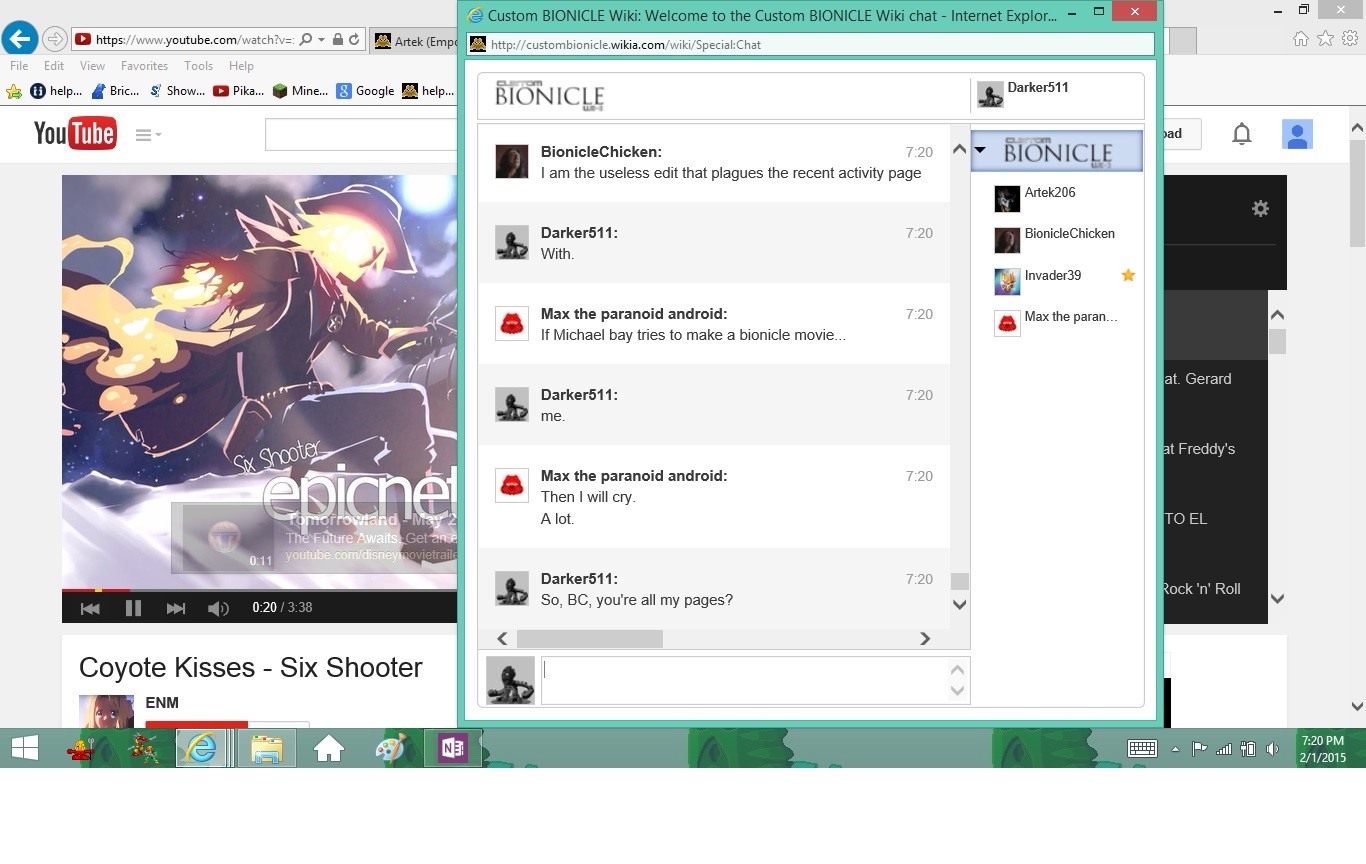Click chat horizontal scrollbar right arrow
Image resolution: width=1366 pixels, height=864 pixels.
[x=925, y=639]
